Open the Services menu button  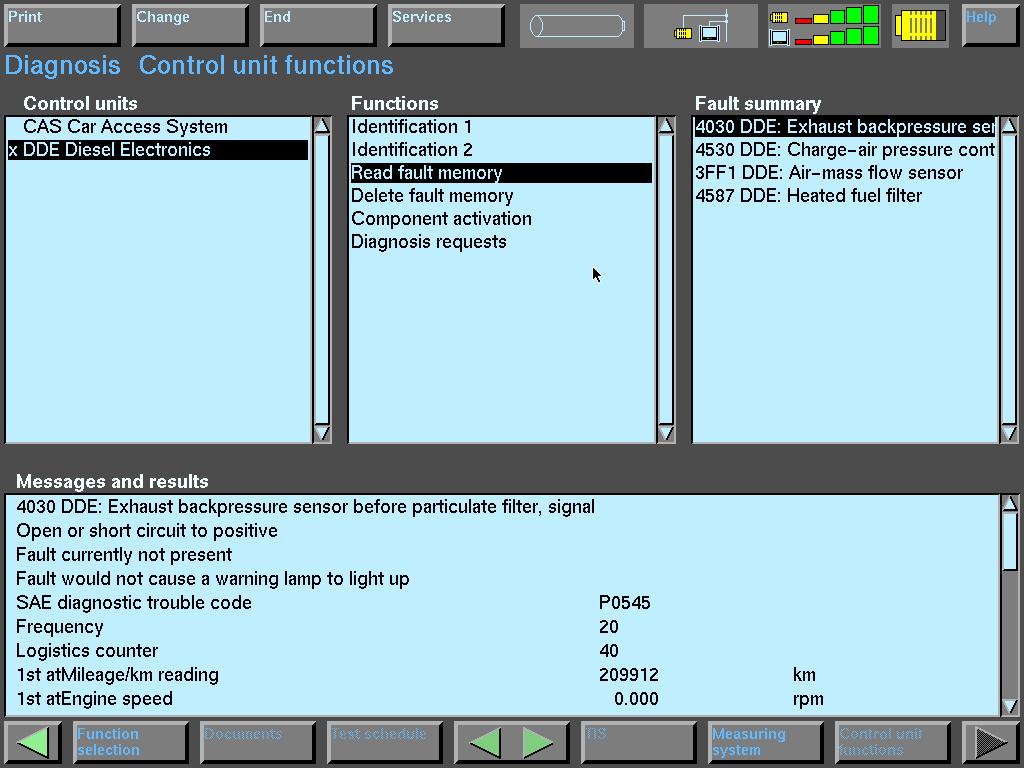coord(445,26)
